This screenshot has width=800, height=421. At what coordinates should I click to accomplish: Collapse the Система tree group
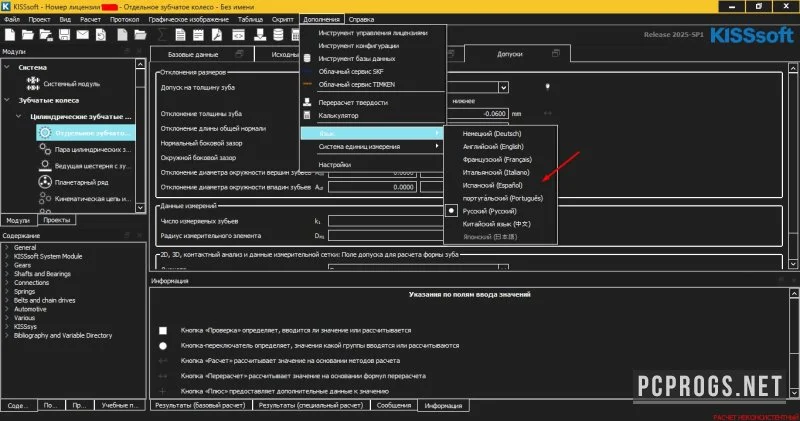[7, 67]
